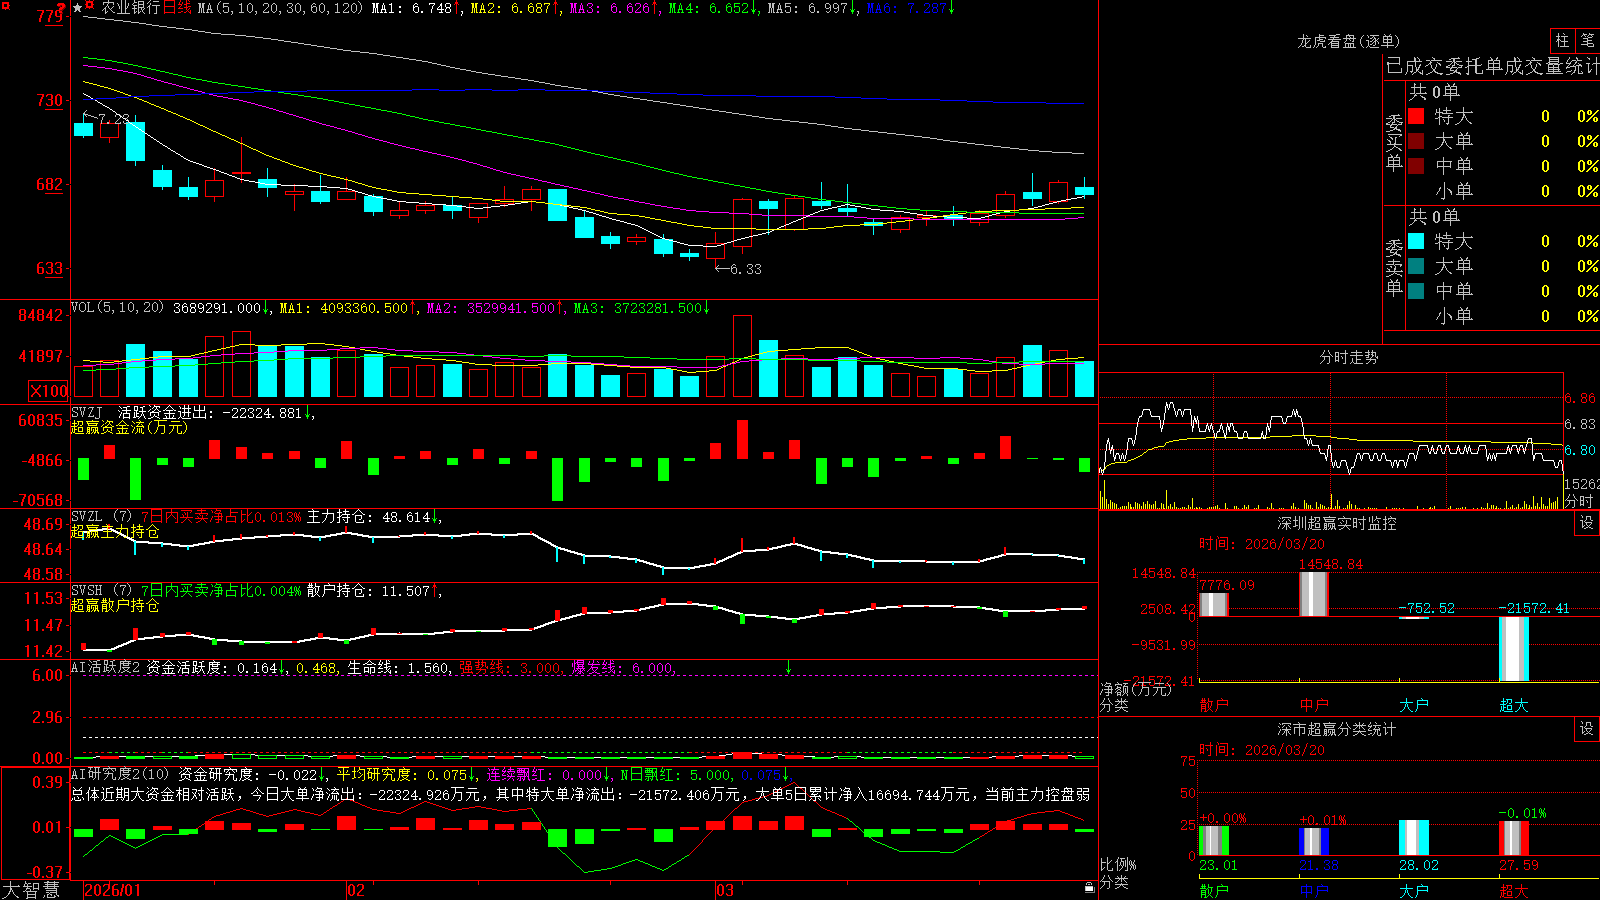
Task: Click the cyan 特大 sell-order color swatch
Action: click(x=1416, y=241)
